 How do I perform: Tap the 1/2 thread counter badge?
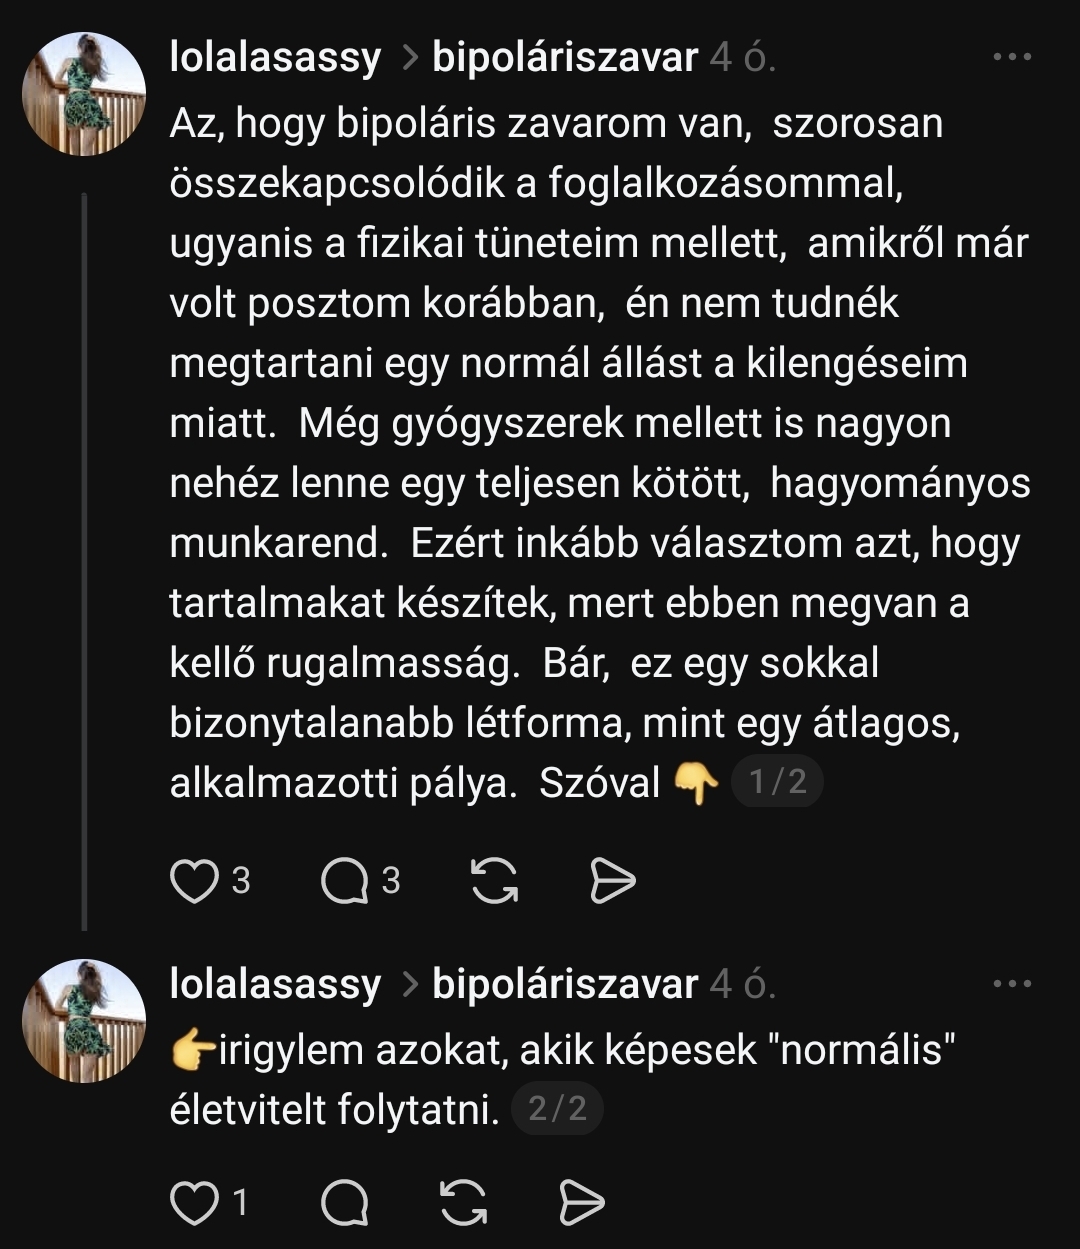coord(777,782)
